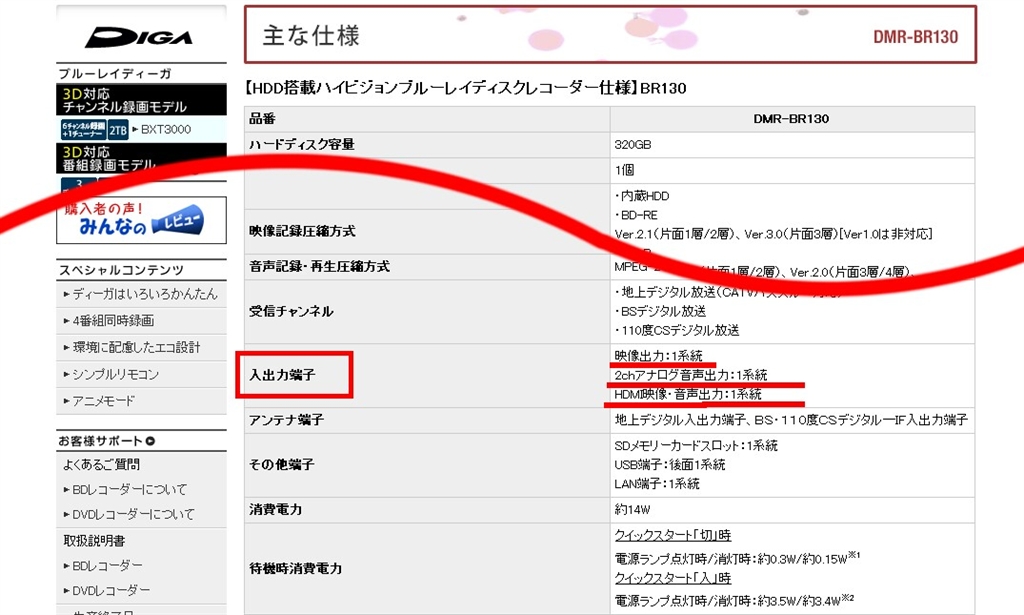Select 3D対応チャンネル録画モデル heading
The height and width of the screenshot is (615, 1024).
click(141, 100)
